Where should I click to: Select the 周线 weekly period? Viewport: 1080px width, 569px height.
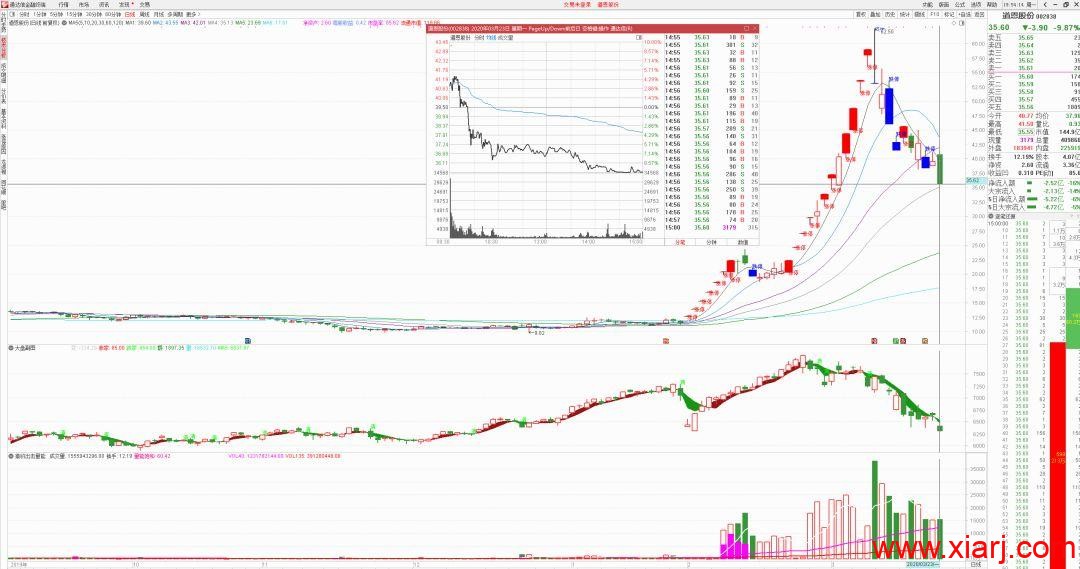[145, 14]
